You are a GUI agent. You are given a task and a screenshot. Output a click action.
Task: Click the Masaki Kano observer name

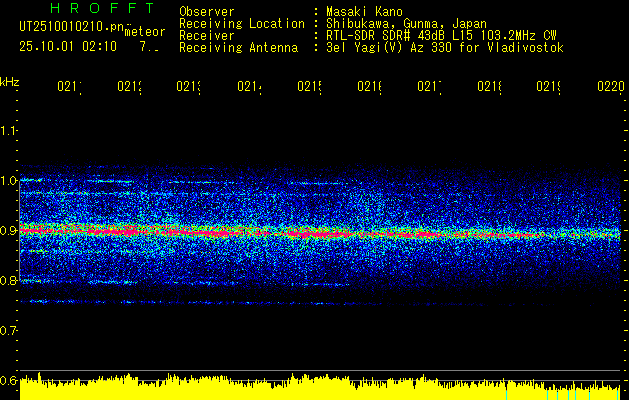pos(364,11)
